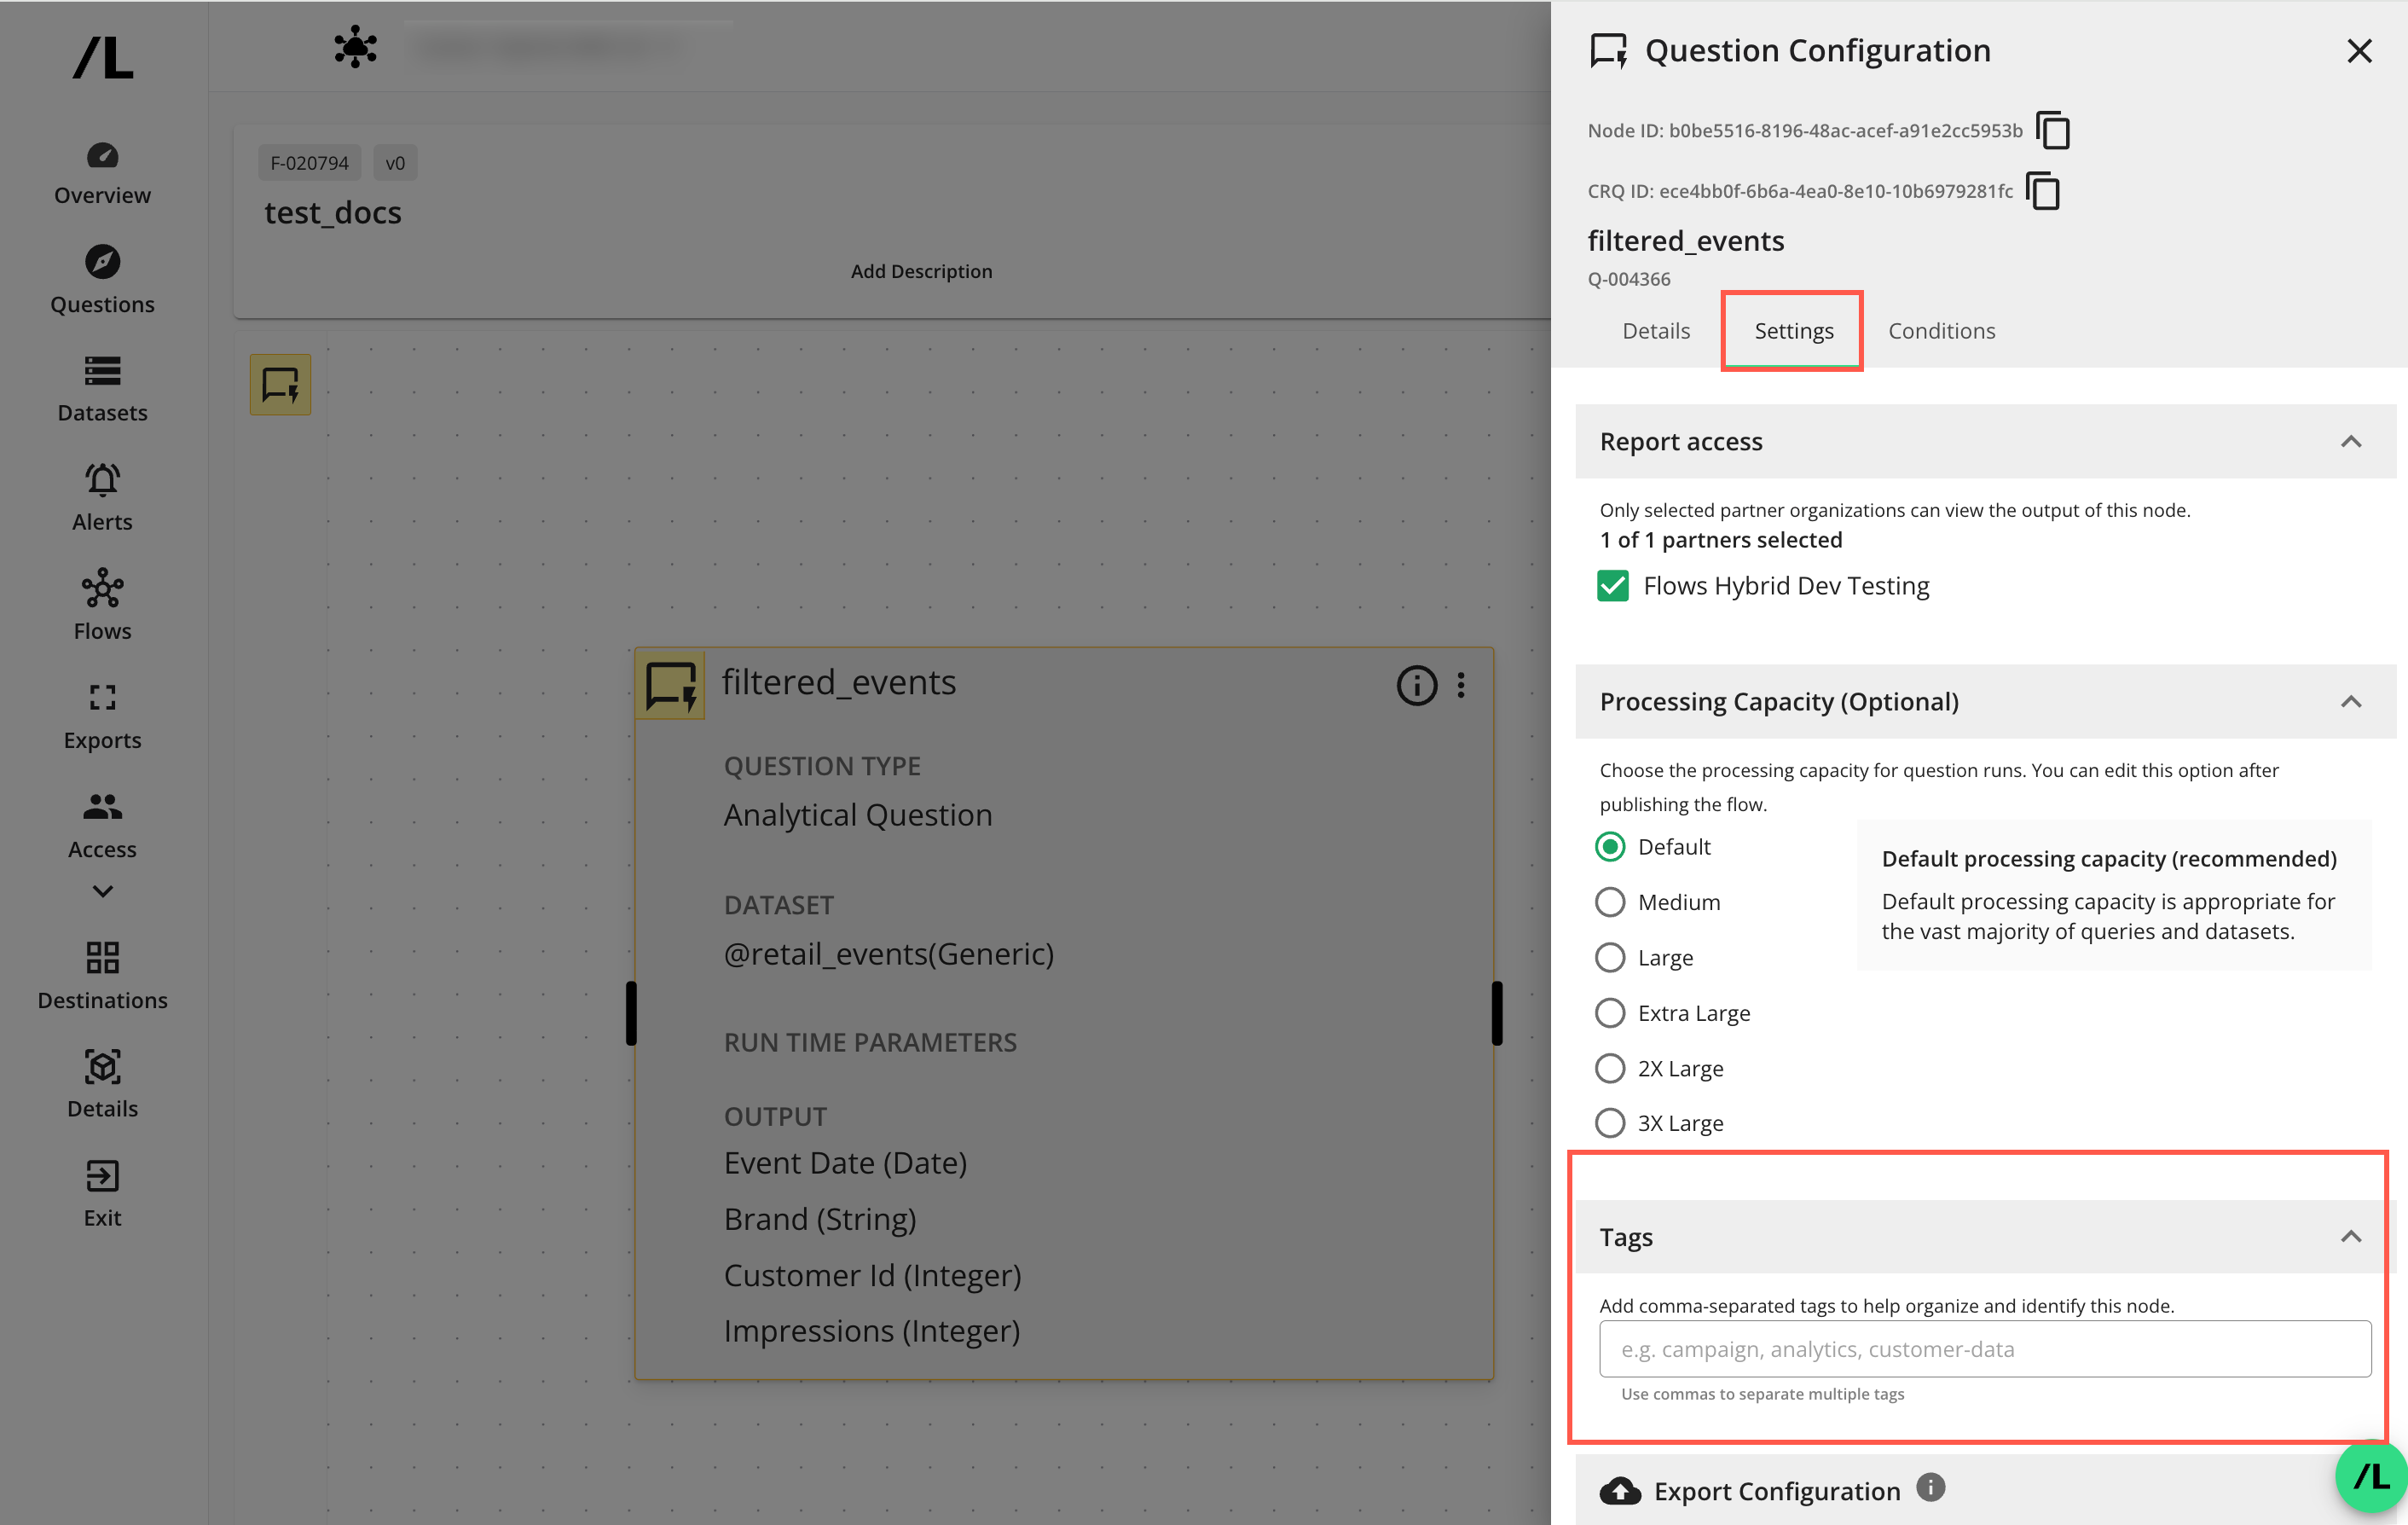Click the Question Configuration header icon
Screen dimensions: 2408x1525
[1608, 51]
